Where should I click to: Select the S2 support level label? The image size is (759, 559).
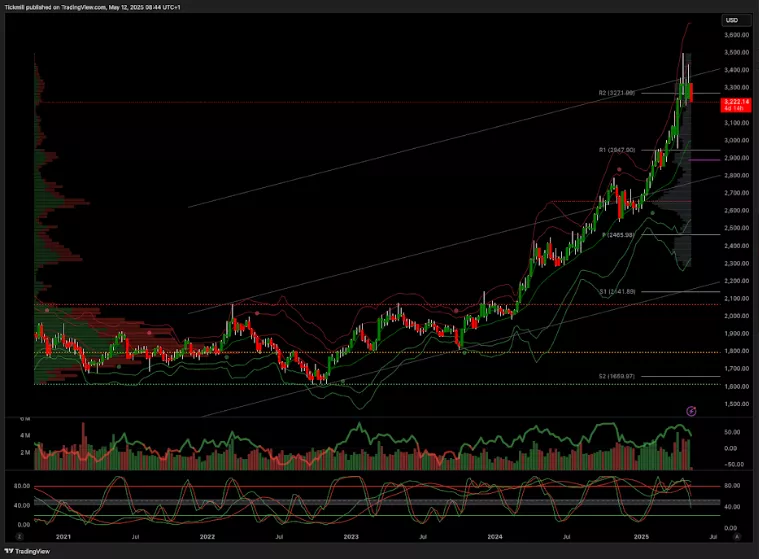click(617, 376)
